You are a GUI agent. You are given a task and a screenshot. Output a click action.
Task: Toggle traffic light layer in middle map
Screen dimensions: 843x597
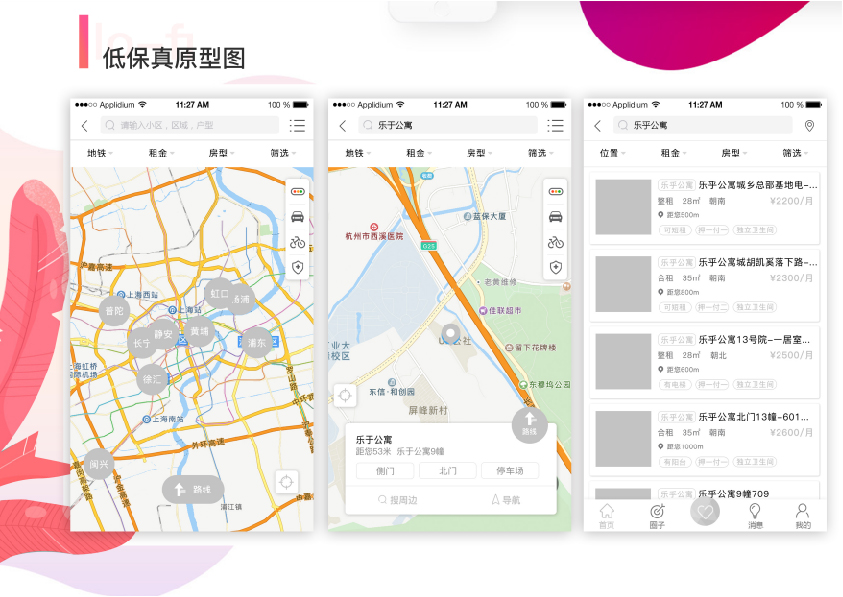[555, 191]
